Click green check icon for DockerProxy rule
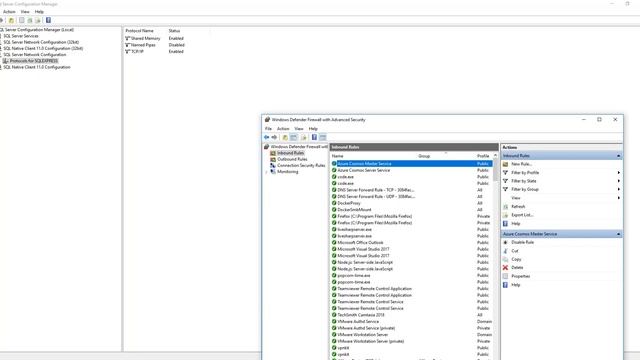The image size is (640, 360). coord(334,203)
